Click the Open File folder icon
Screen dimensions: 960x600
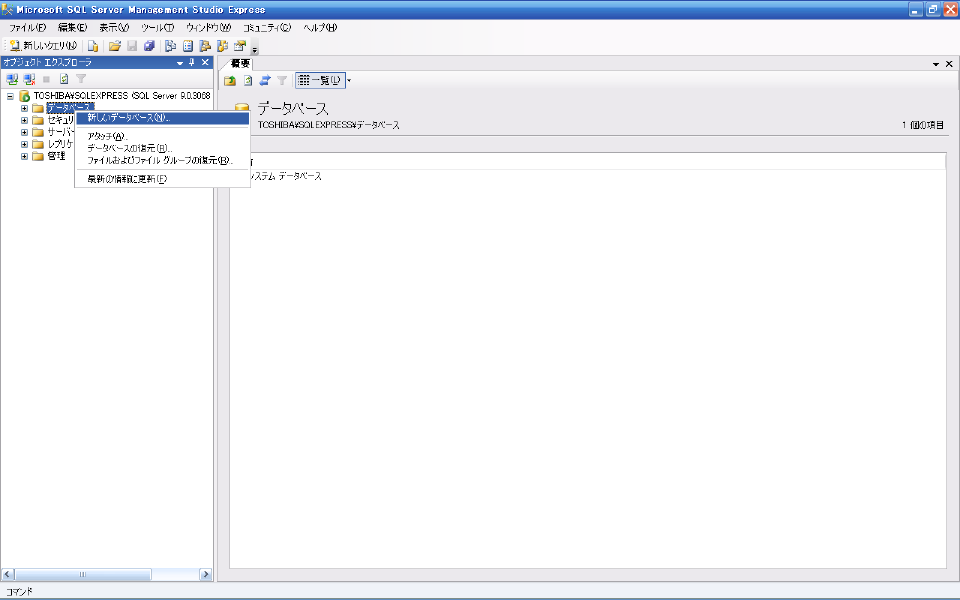click(114, 46)
